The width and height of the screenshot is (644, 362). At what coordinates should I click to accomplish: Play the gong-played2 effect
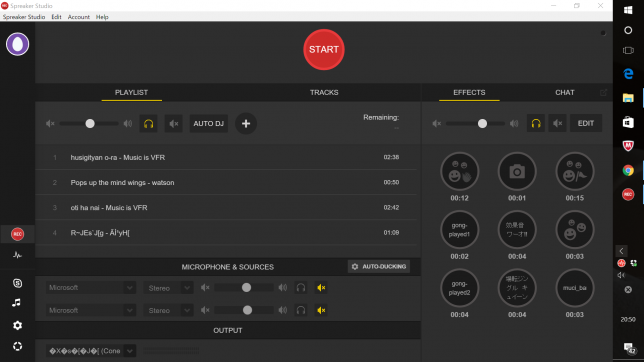pos(459,288)
